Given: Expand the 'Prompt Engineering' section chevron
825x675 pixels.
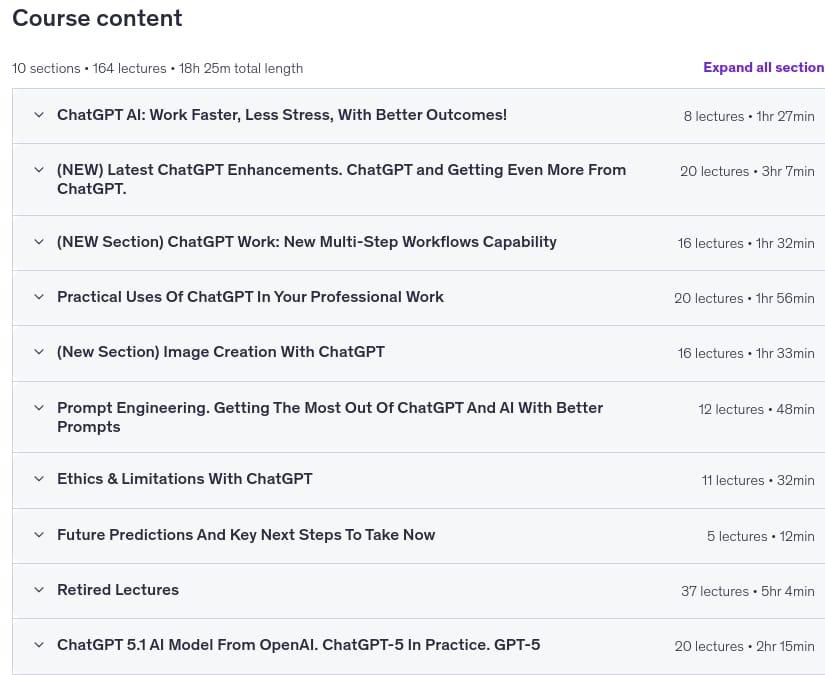Looking at the screenshot, I should pyautogui.click(x=39, y=408).
